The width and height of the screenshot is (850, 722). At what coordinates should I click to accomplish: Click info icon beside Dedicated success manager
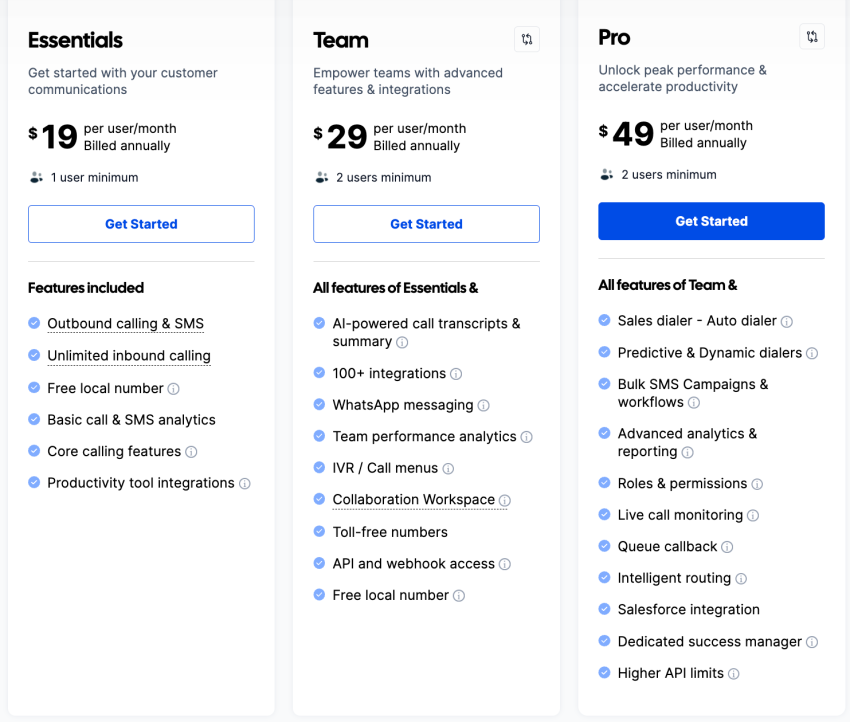[x=812, y=642]
